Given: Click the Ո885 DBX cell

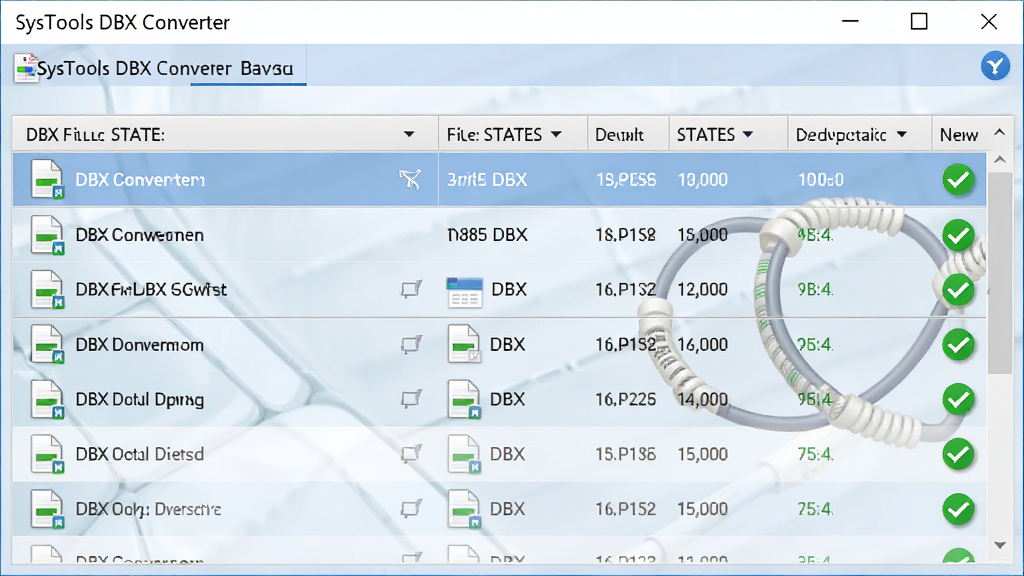Looking at the screenshot, I should 487,235.
